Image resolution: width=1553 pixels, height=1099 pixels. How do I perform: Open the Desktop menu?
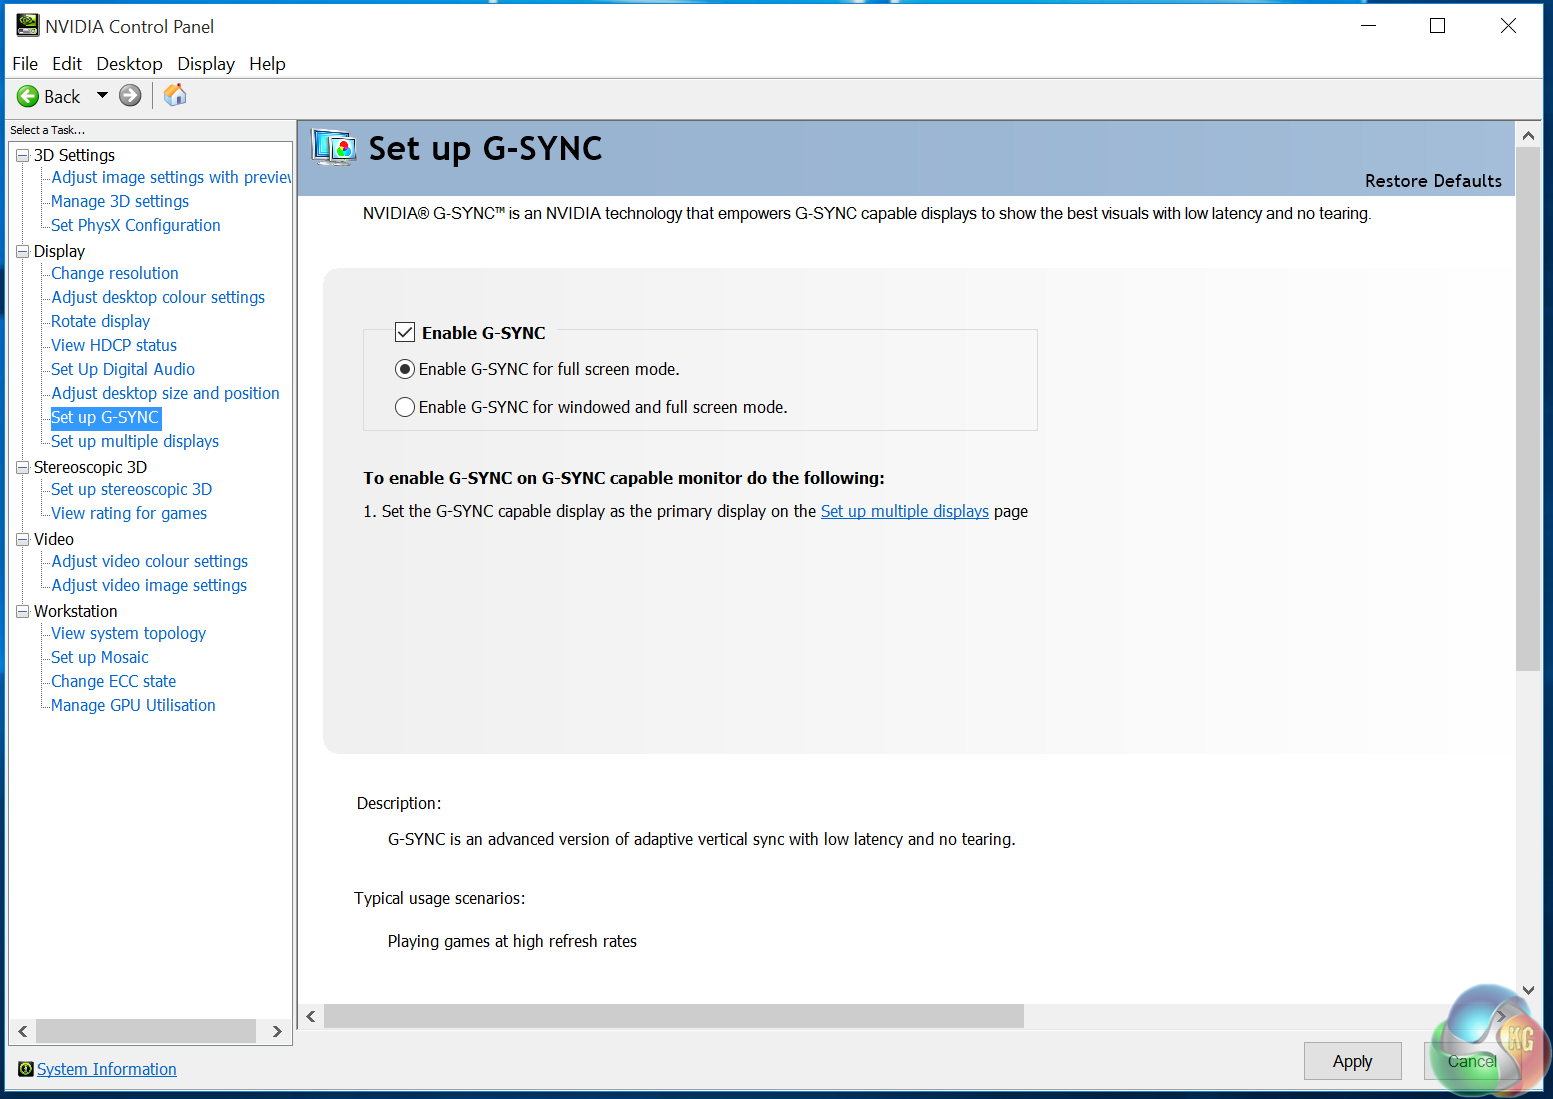click(x=129, y=64)
